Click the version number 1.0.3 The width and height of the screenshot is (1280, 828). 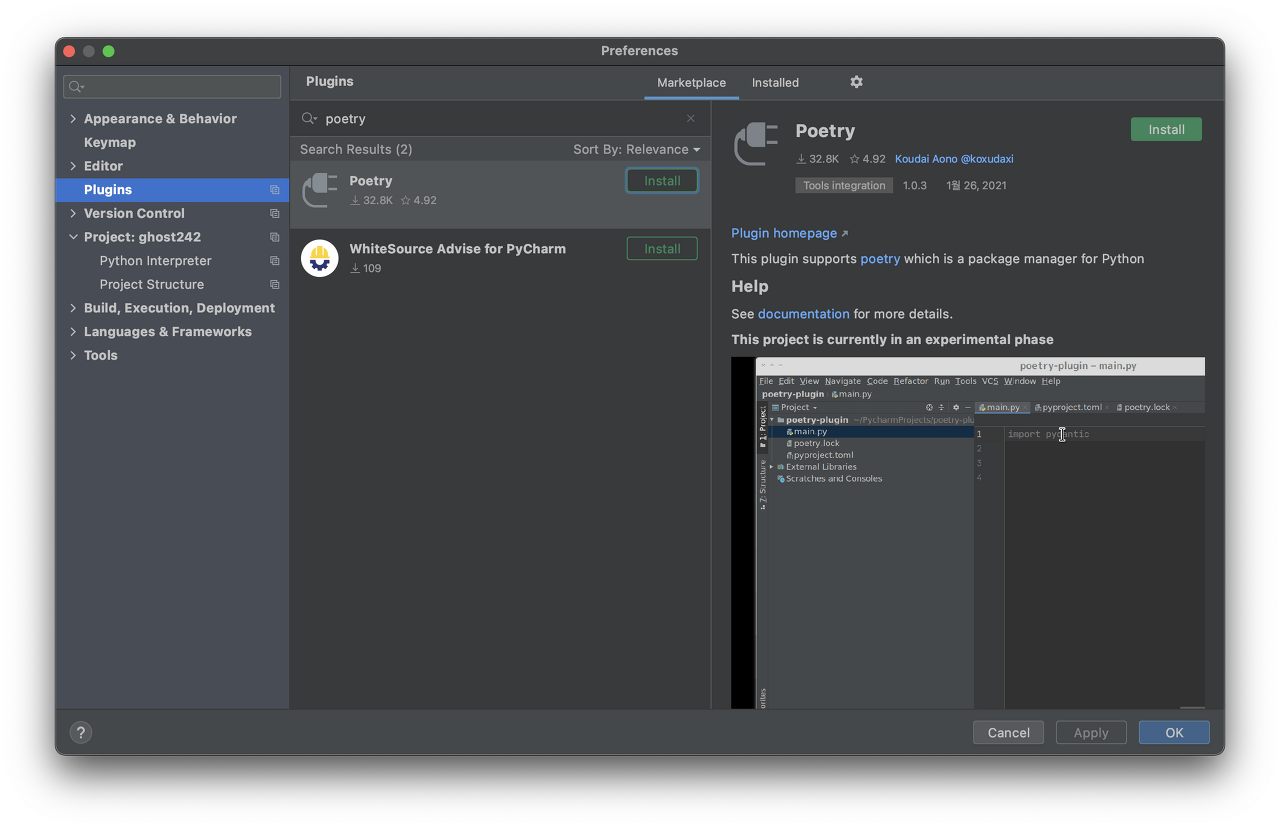[915, 185]
